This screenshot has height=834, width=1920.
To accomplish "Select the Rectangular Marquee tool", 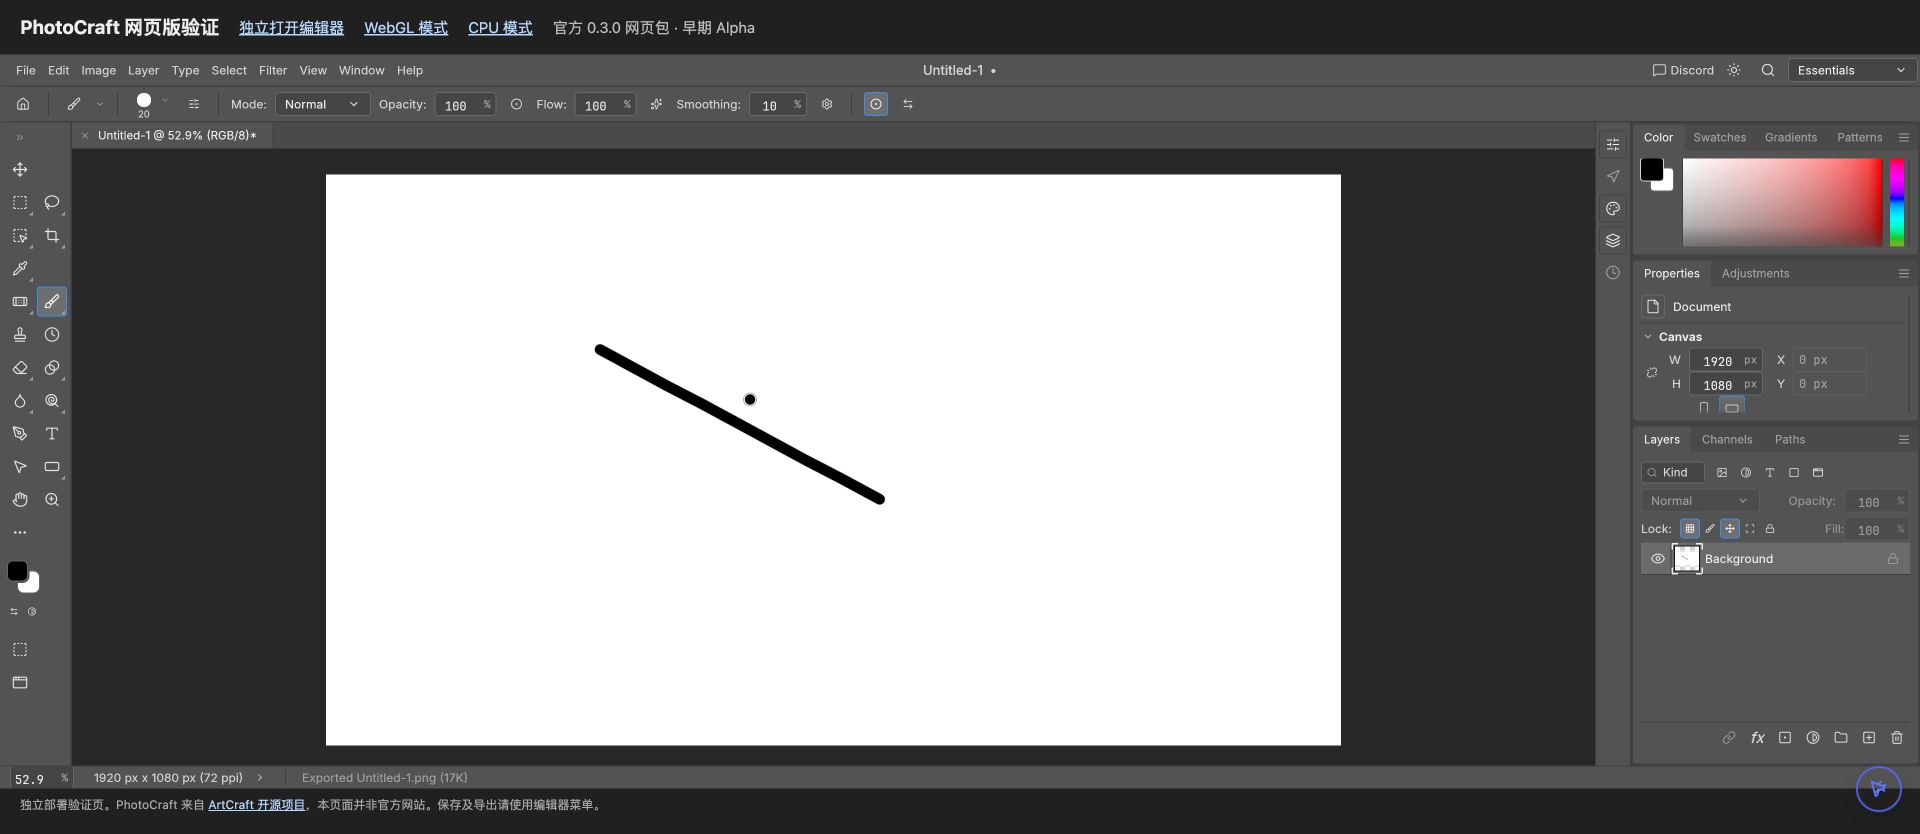I will pyautogui.click(x=20, y=202).
